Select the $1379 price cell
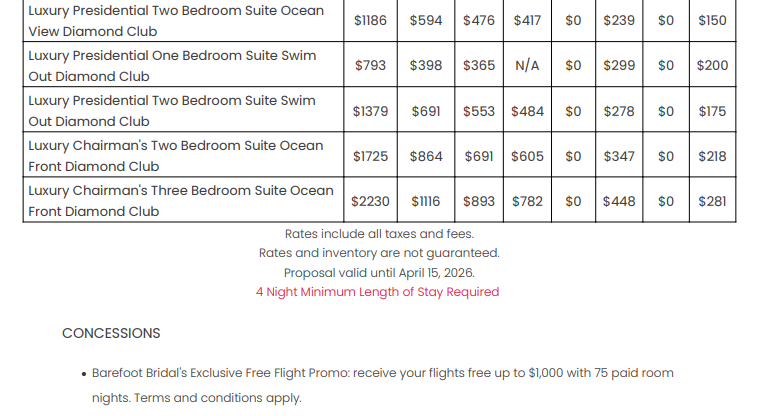 point(370,111)
